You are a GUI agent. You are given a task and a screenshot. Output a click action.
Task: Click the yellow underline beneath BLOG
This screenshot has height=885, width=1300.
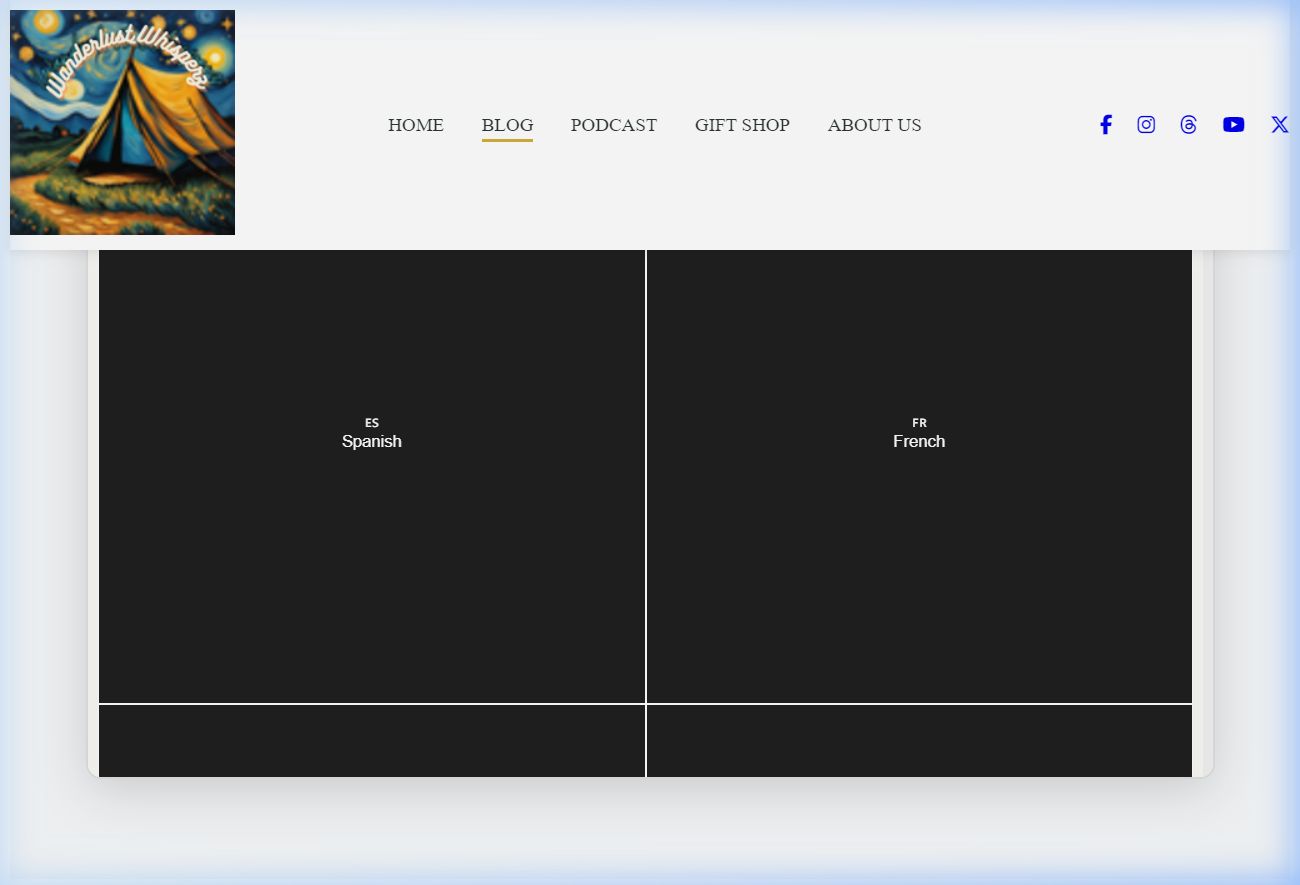[x=507, y=140]
